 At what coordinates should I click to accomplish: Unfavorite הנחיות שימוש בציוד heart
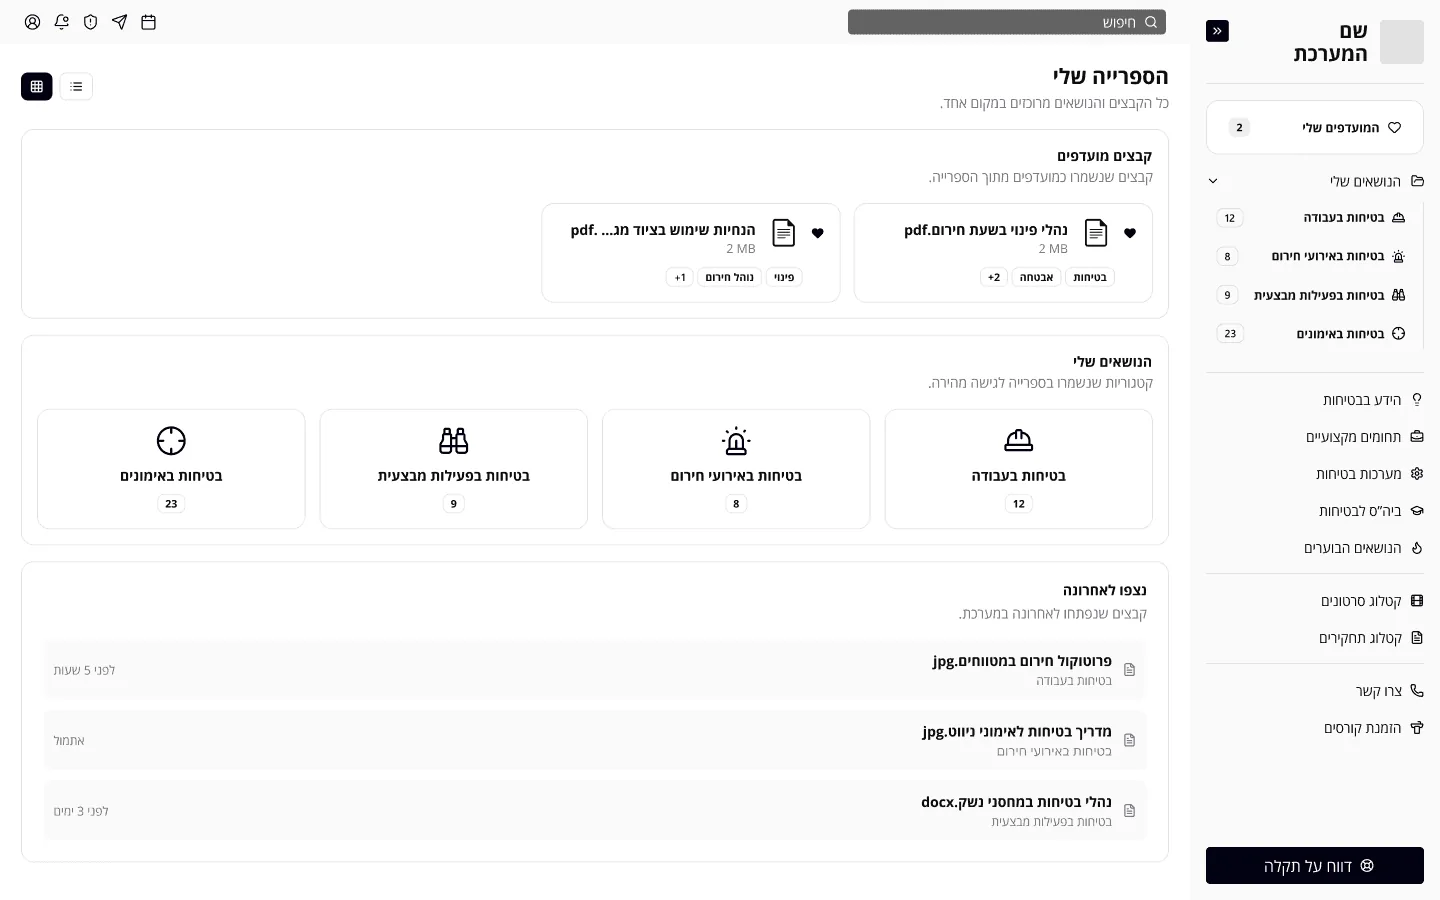tap(818, 233)
